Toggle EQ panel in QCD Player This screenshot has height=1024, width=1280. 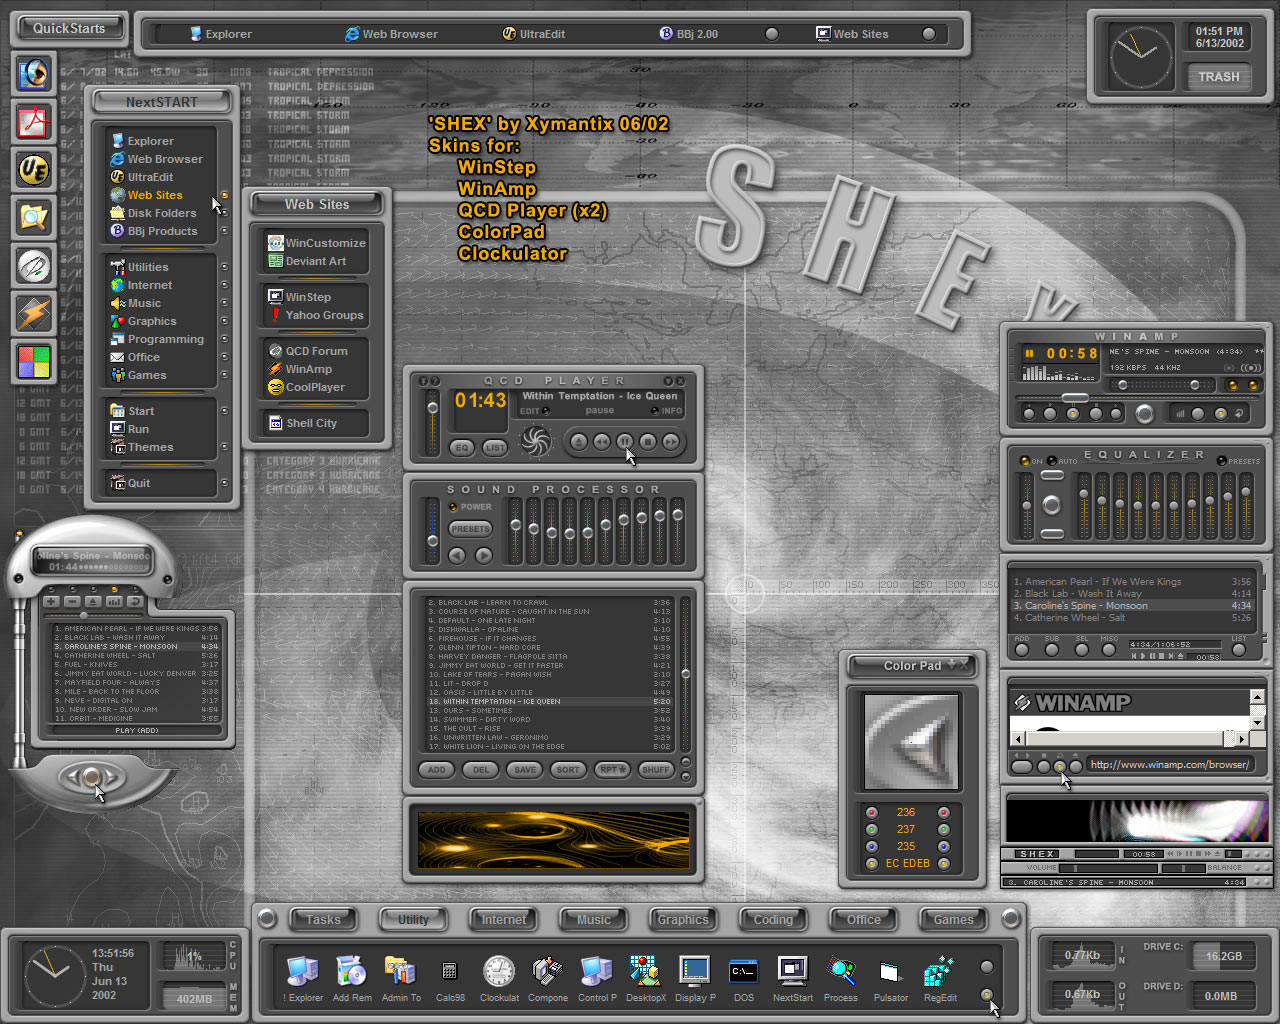click(x=462, y=448)
